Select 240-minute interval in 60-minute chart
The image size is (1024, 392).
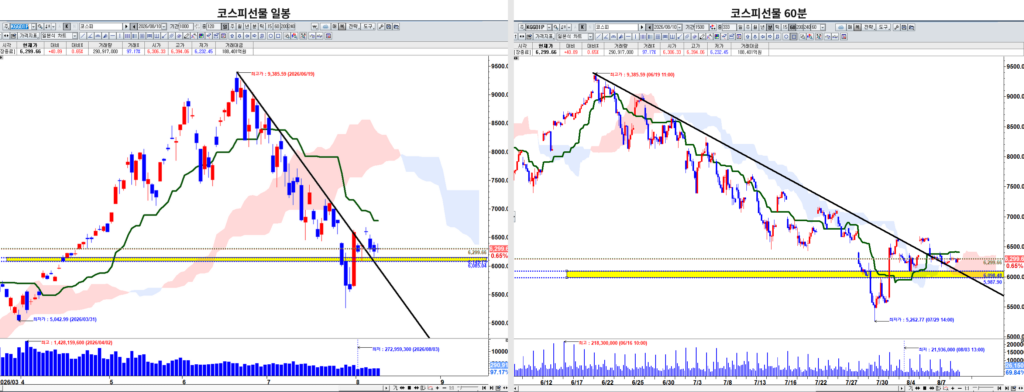(x=807, y=27)
